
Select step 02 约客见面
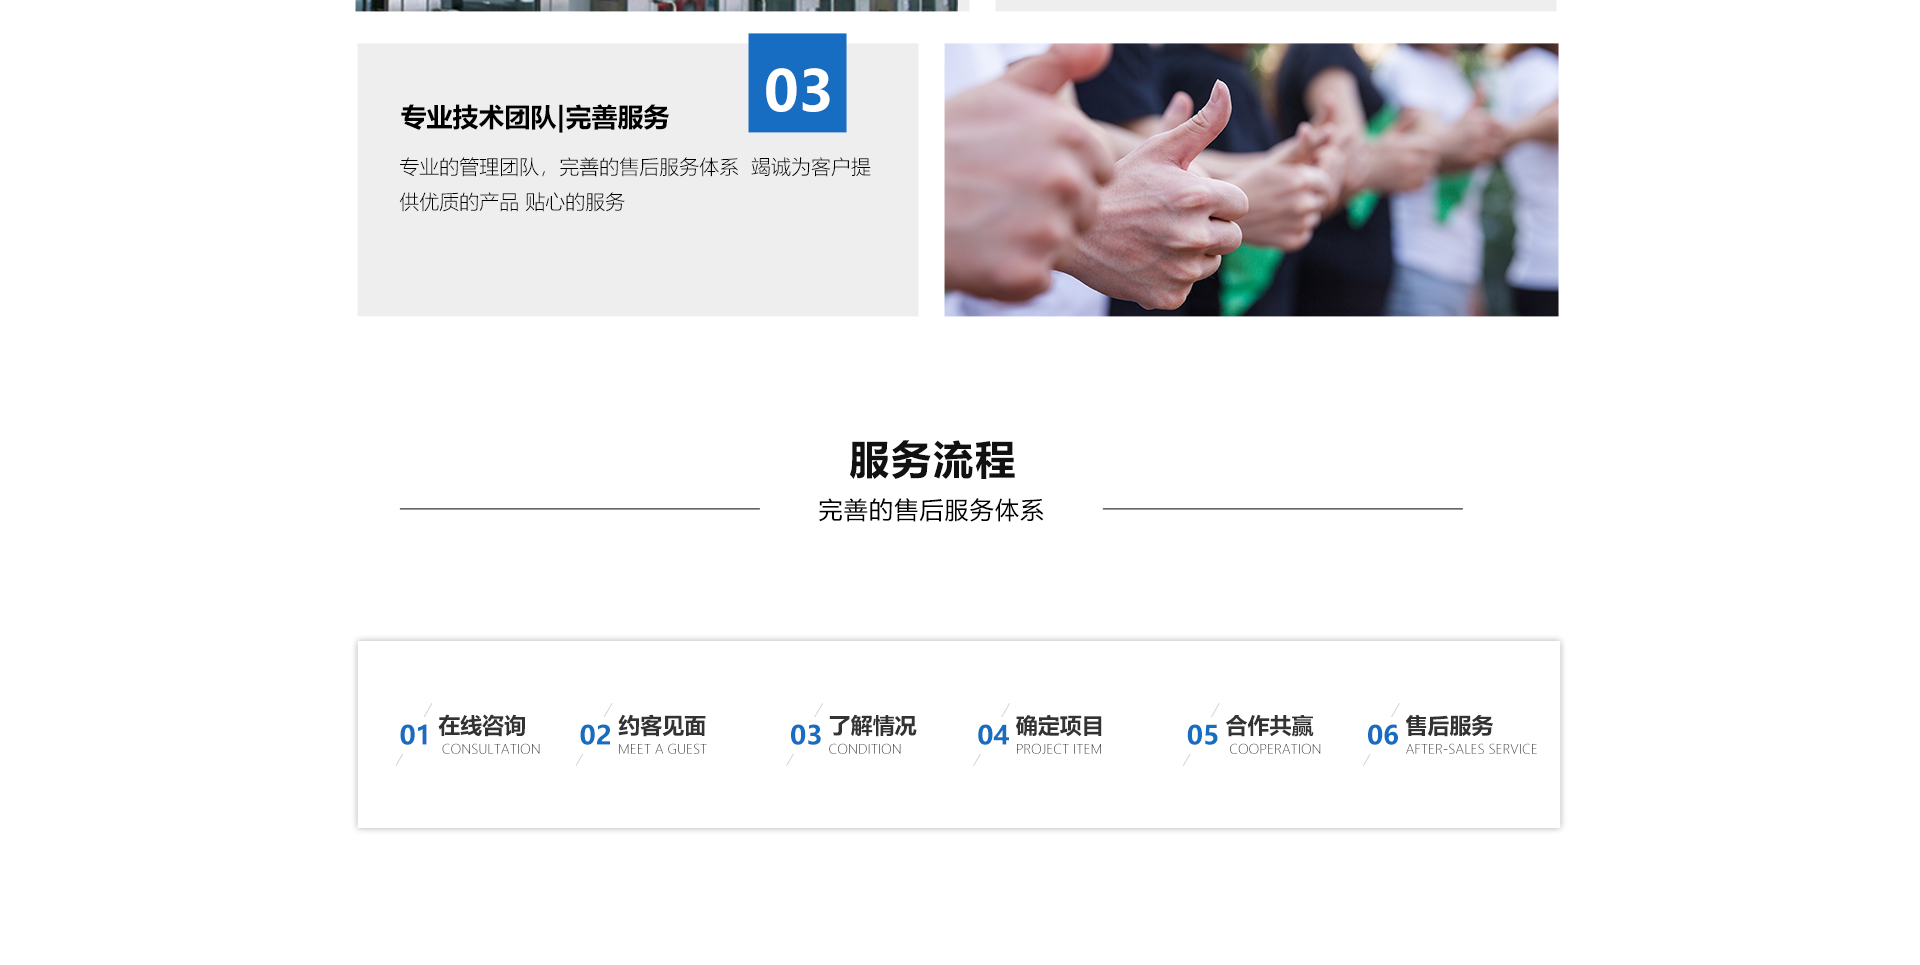pos(642,735)
